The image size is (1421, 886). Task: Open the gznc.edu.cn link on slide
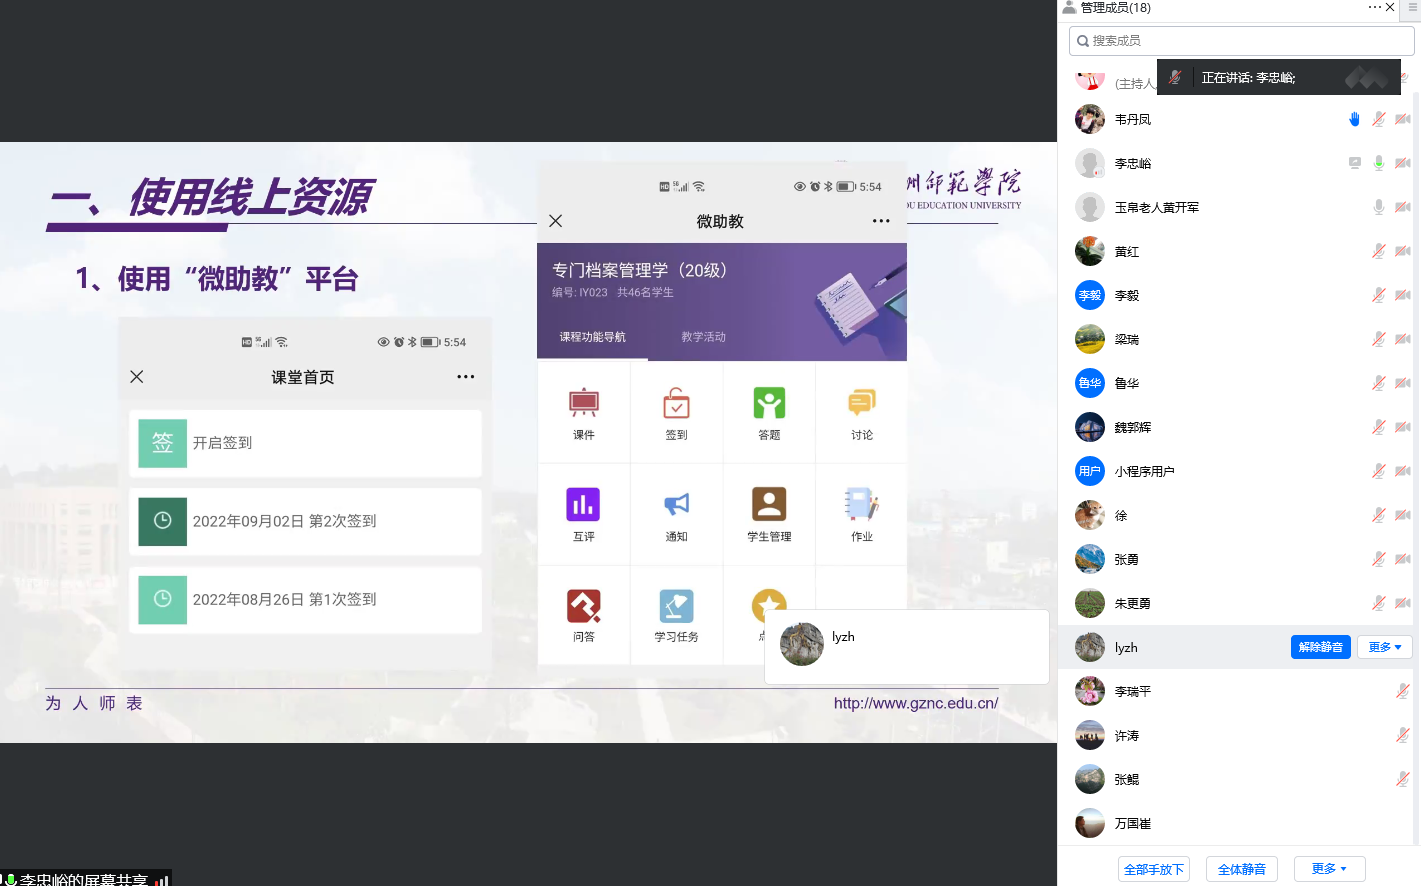pyautogui.click(x=916, y=703)
